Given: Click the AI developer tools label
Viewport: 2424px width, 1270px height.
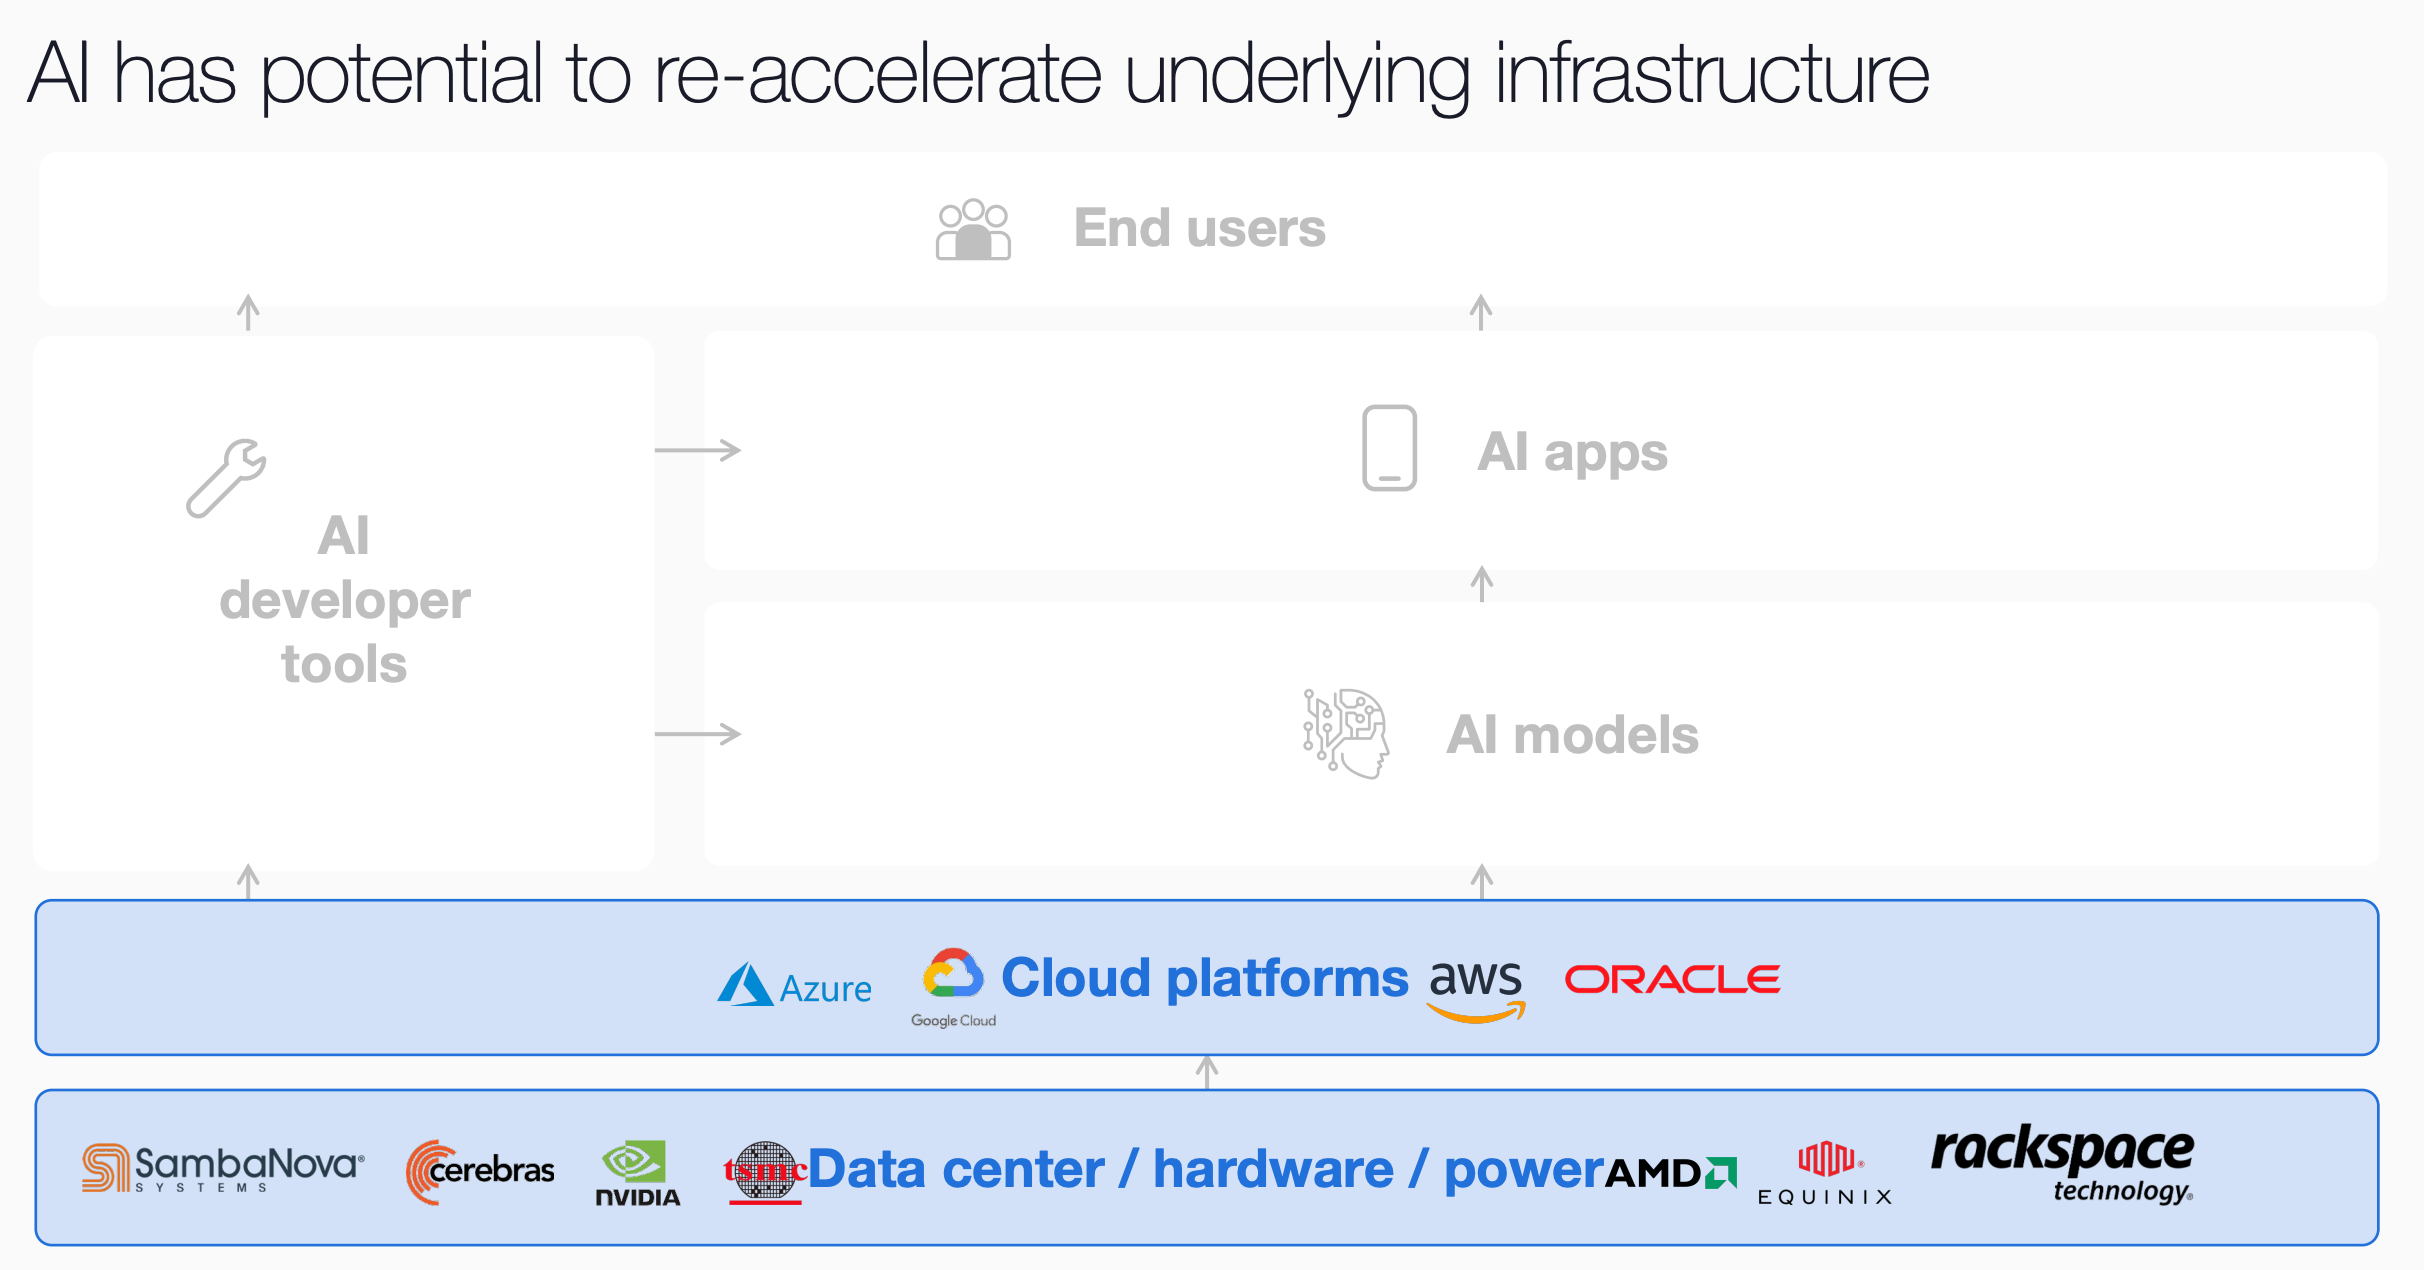Looking at the screenshot, I should (x=344, y=600).
